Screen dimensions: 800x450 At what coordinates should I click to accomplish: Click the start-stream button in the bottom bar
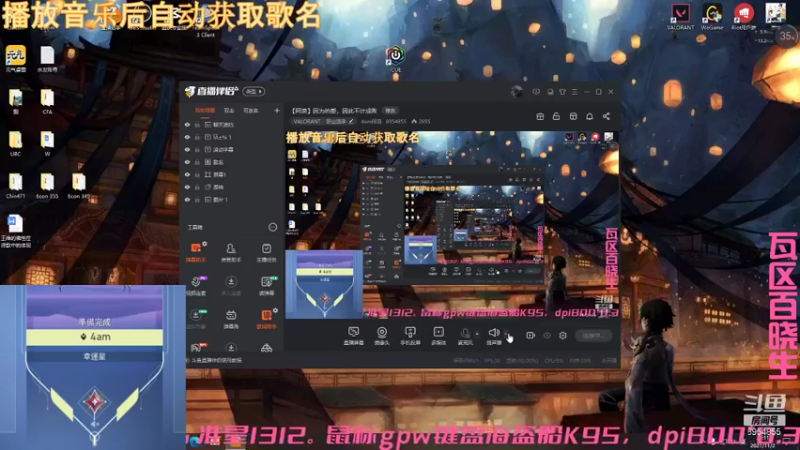click(593, 335)
